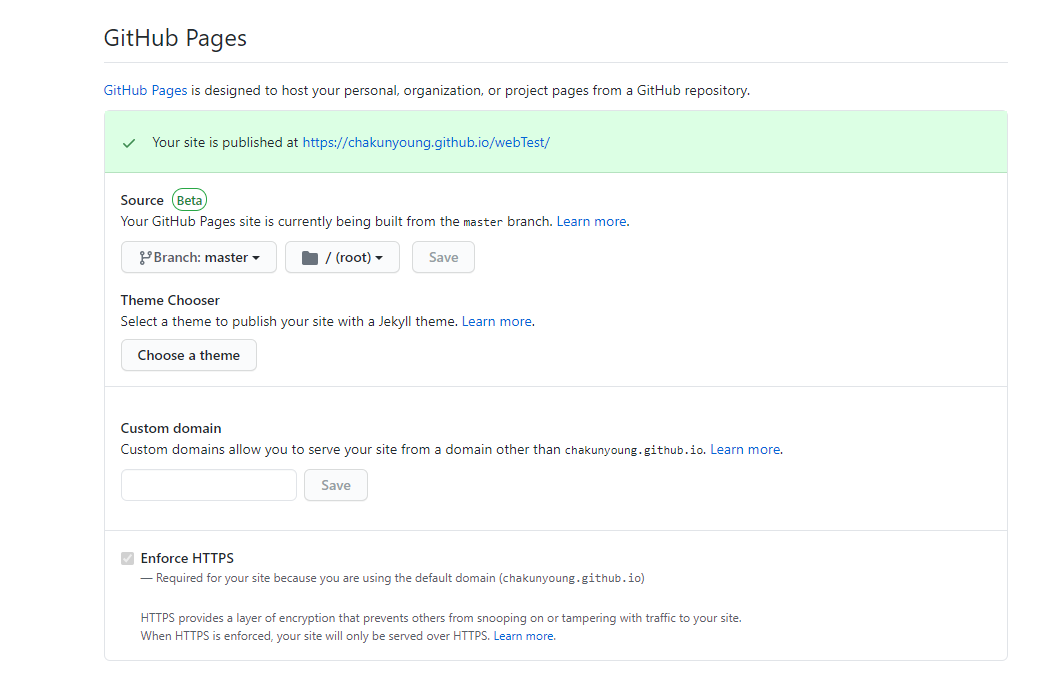
Task: Click the Choose a theme button
Action: (189, 355)
